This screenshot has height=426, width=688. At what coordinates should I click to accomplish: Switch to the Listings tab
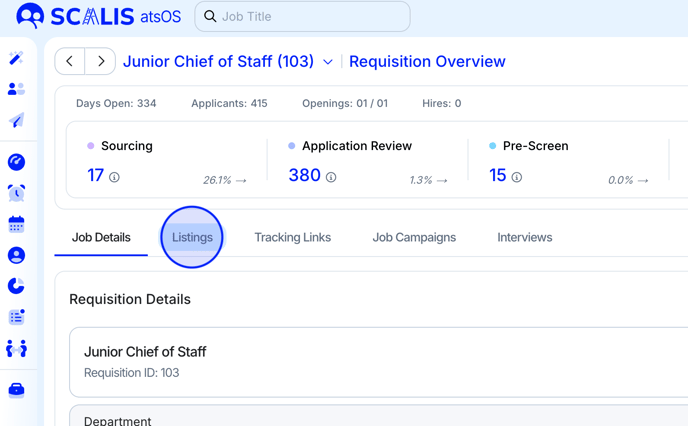[192, 238]
